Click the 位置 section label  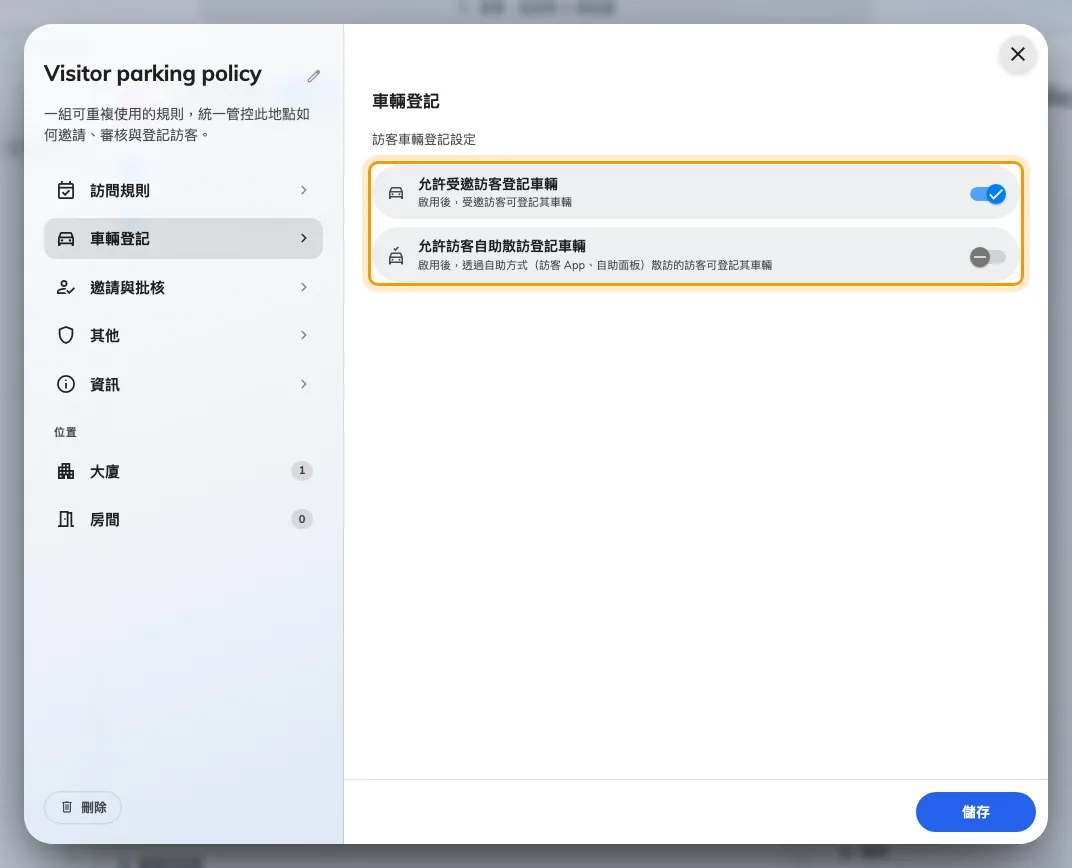(66, 432)
